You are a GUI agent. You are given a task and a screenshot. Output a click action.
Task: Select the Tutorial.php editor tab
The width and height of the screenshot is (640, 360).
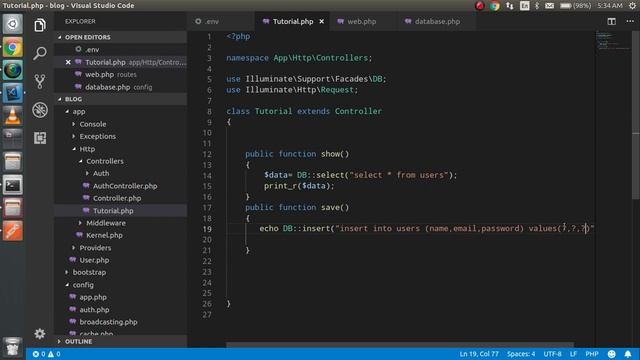pyautogui.click(x=293, y=21)
